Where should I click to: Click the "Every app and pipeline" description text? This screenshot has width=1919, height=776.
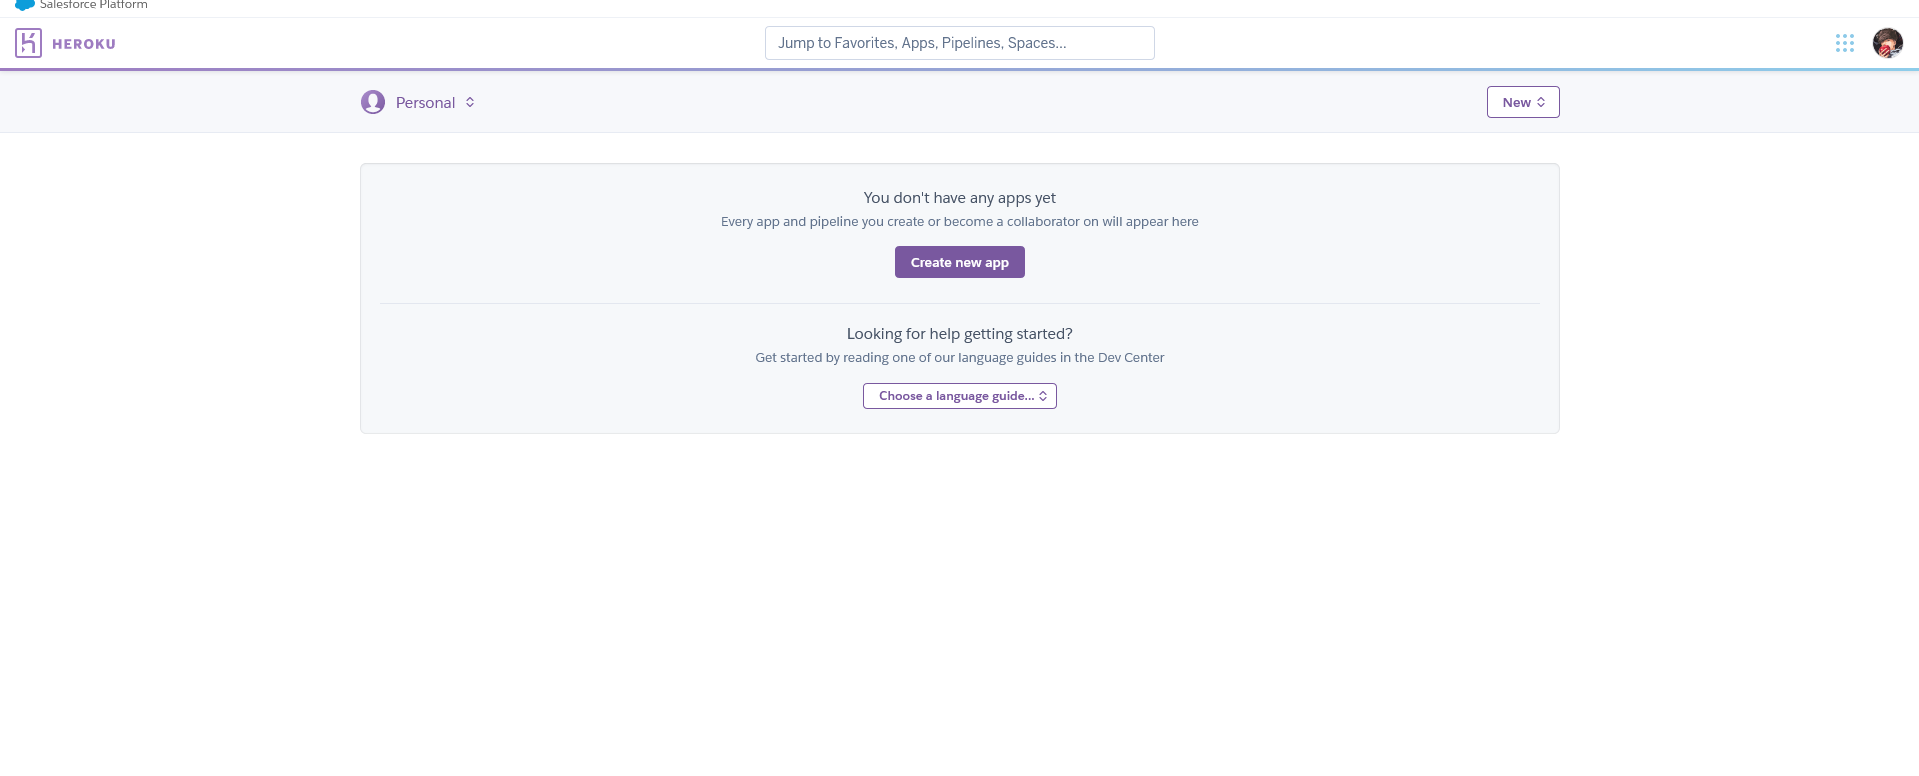tap(959, 222)
